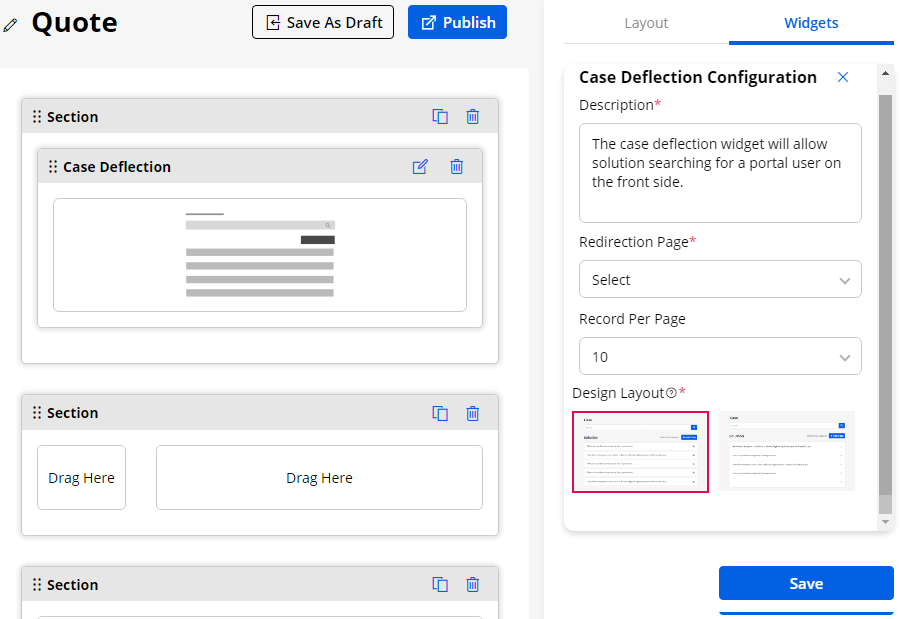901x619 pixels.
Task: Click the pencil icon beside the Quote title
Action: point(11,23)
